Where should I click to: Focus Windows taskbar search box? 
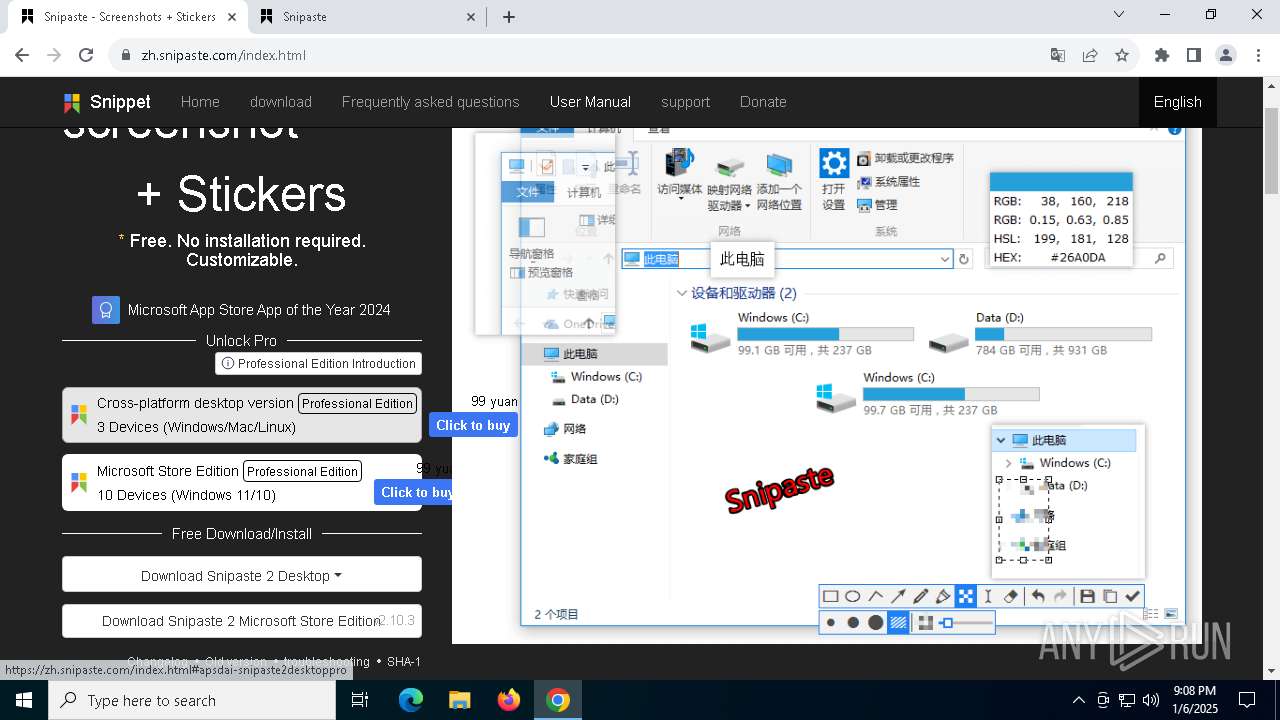[x=192, y=700]
